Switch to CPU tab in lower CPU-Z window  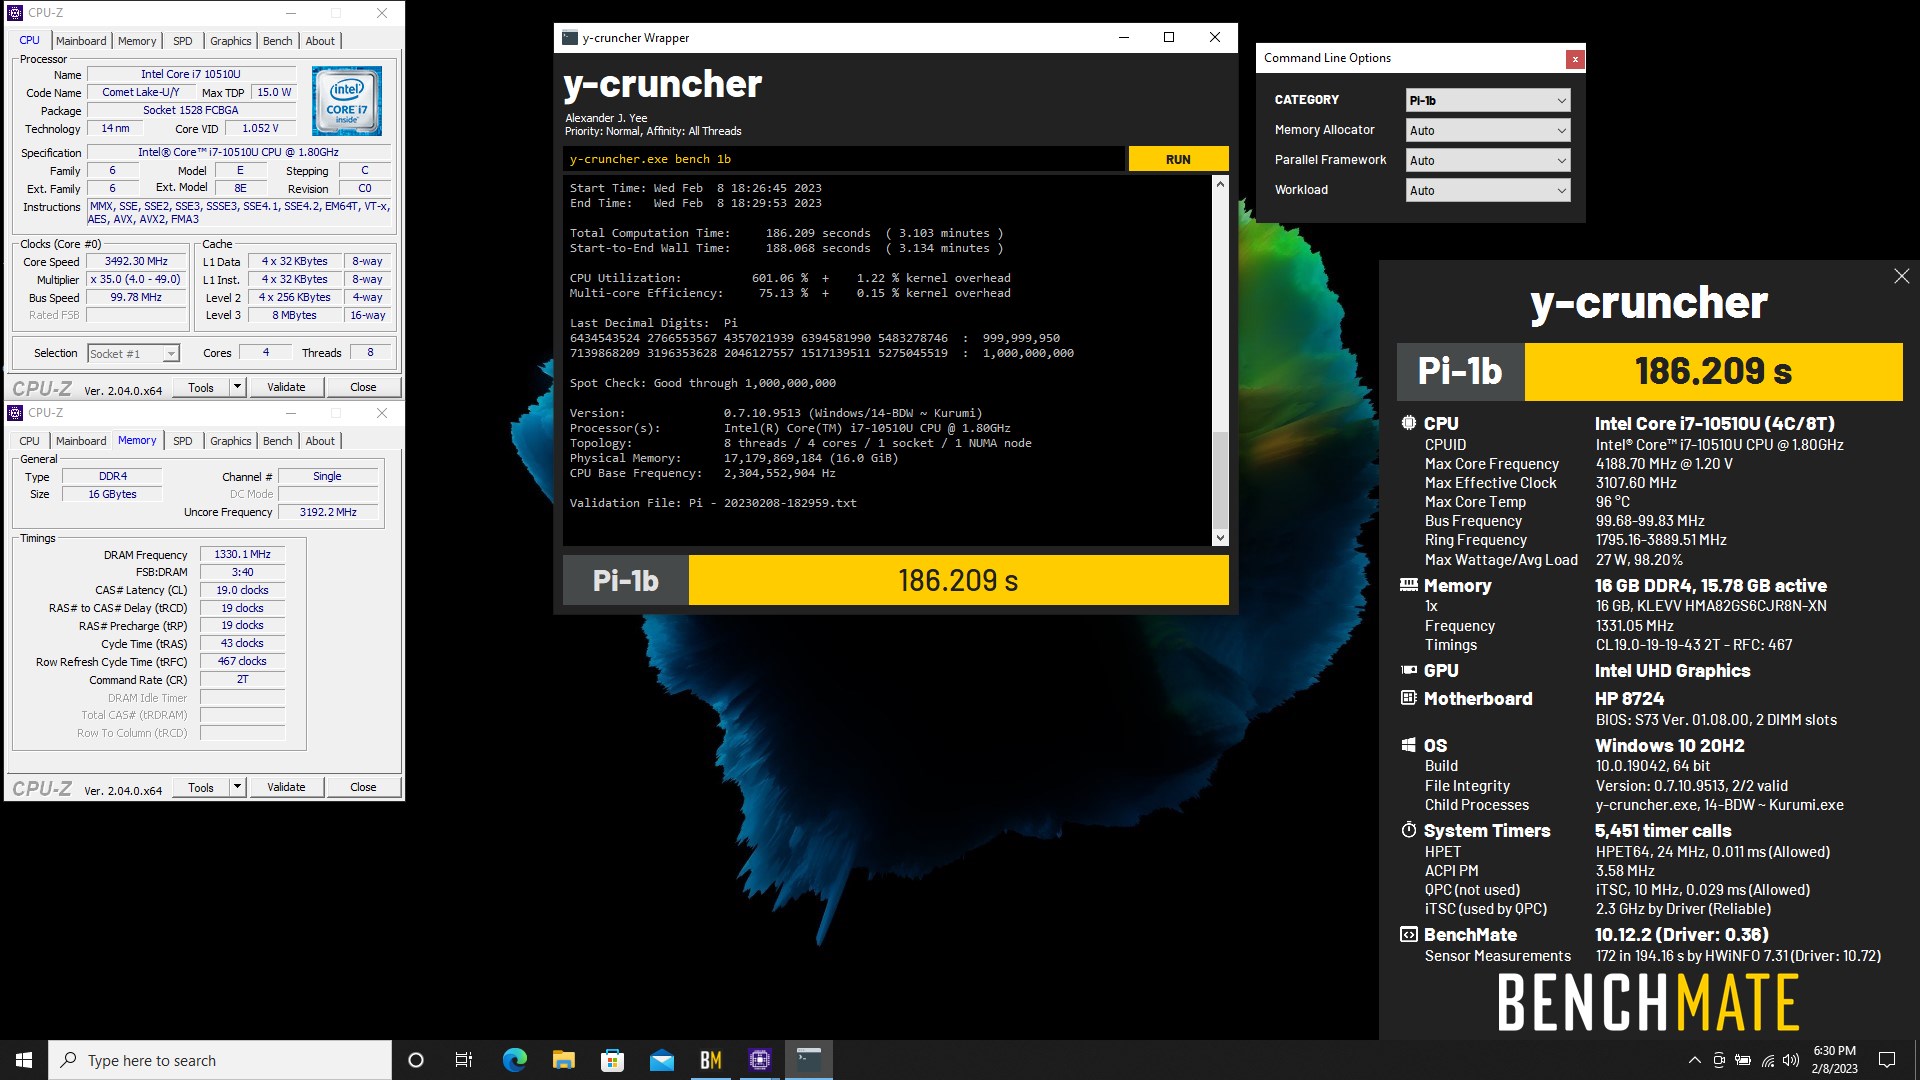point(30,441)
